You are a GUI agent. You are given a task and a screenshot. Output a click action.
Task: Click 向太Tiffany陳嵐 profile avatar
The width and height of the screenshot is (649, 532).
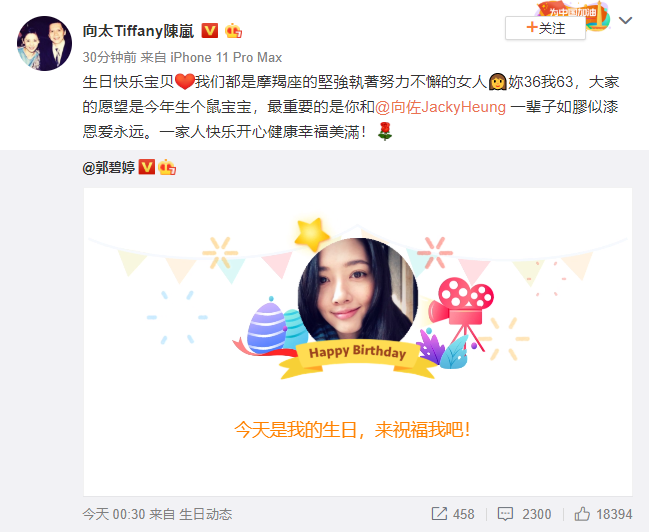coord(44,43)
